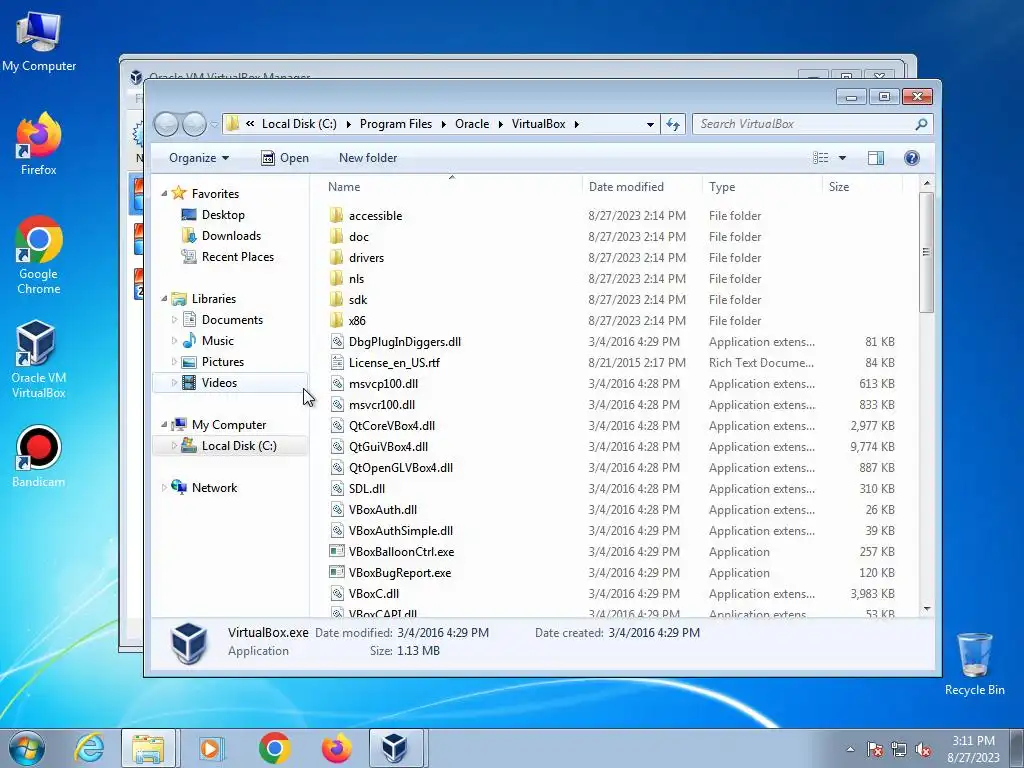Expand the Music library node

[x=174, y=340]
